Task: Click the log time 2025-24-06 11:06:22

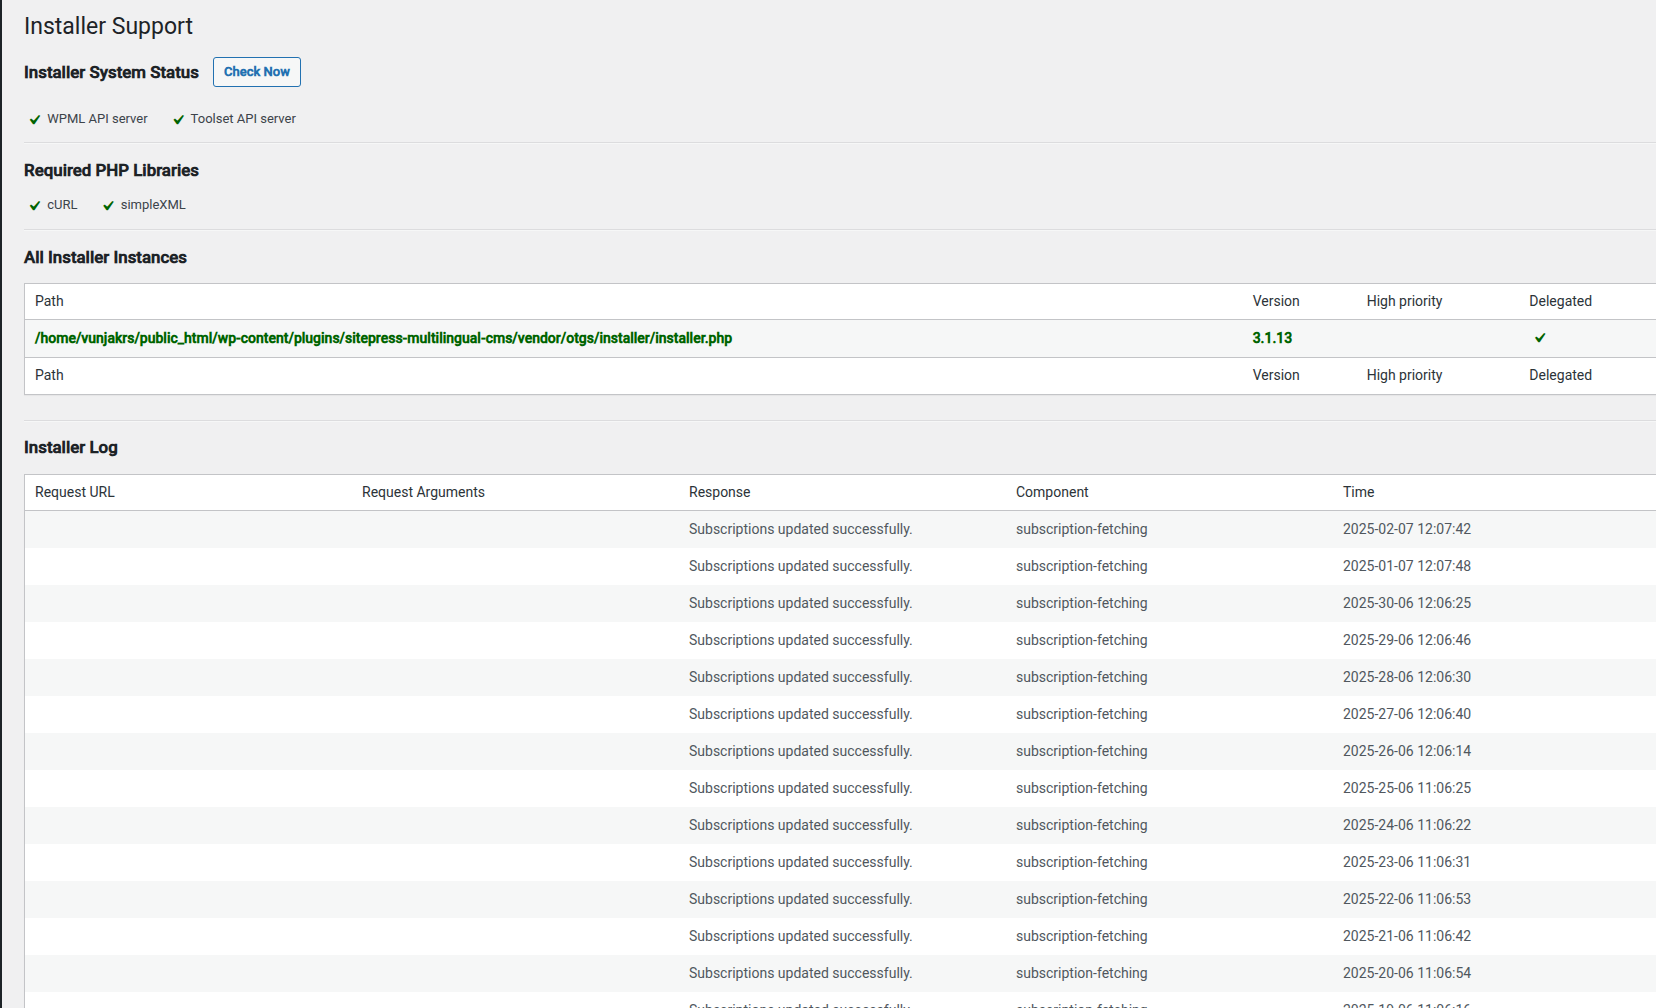Action: 1407,825
